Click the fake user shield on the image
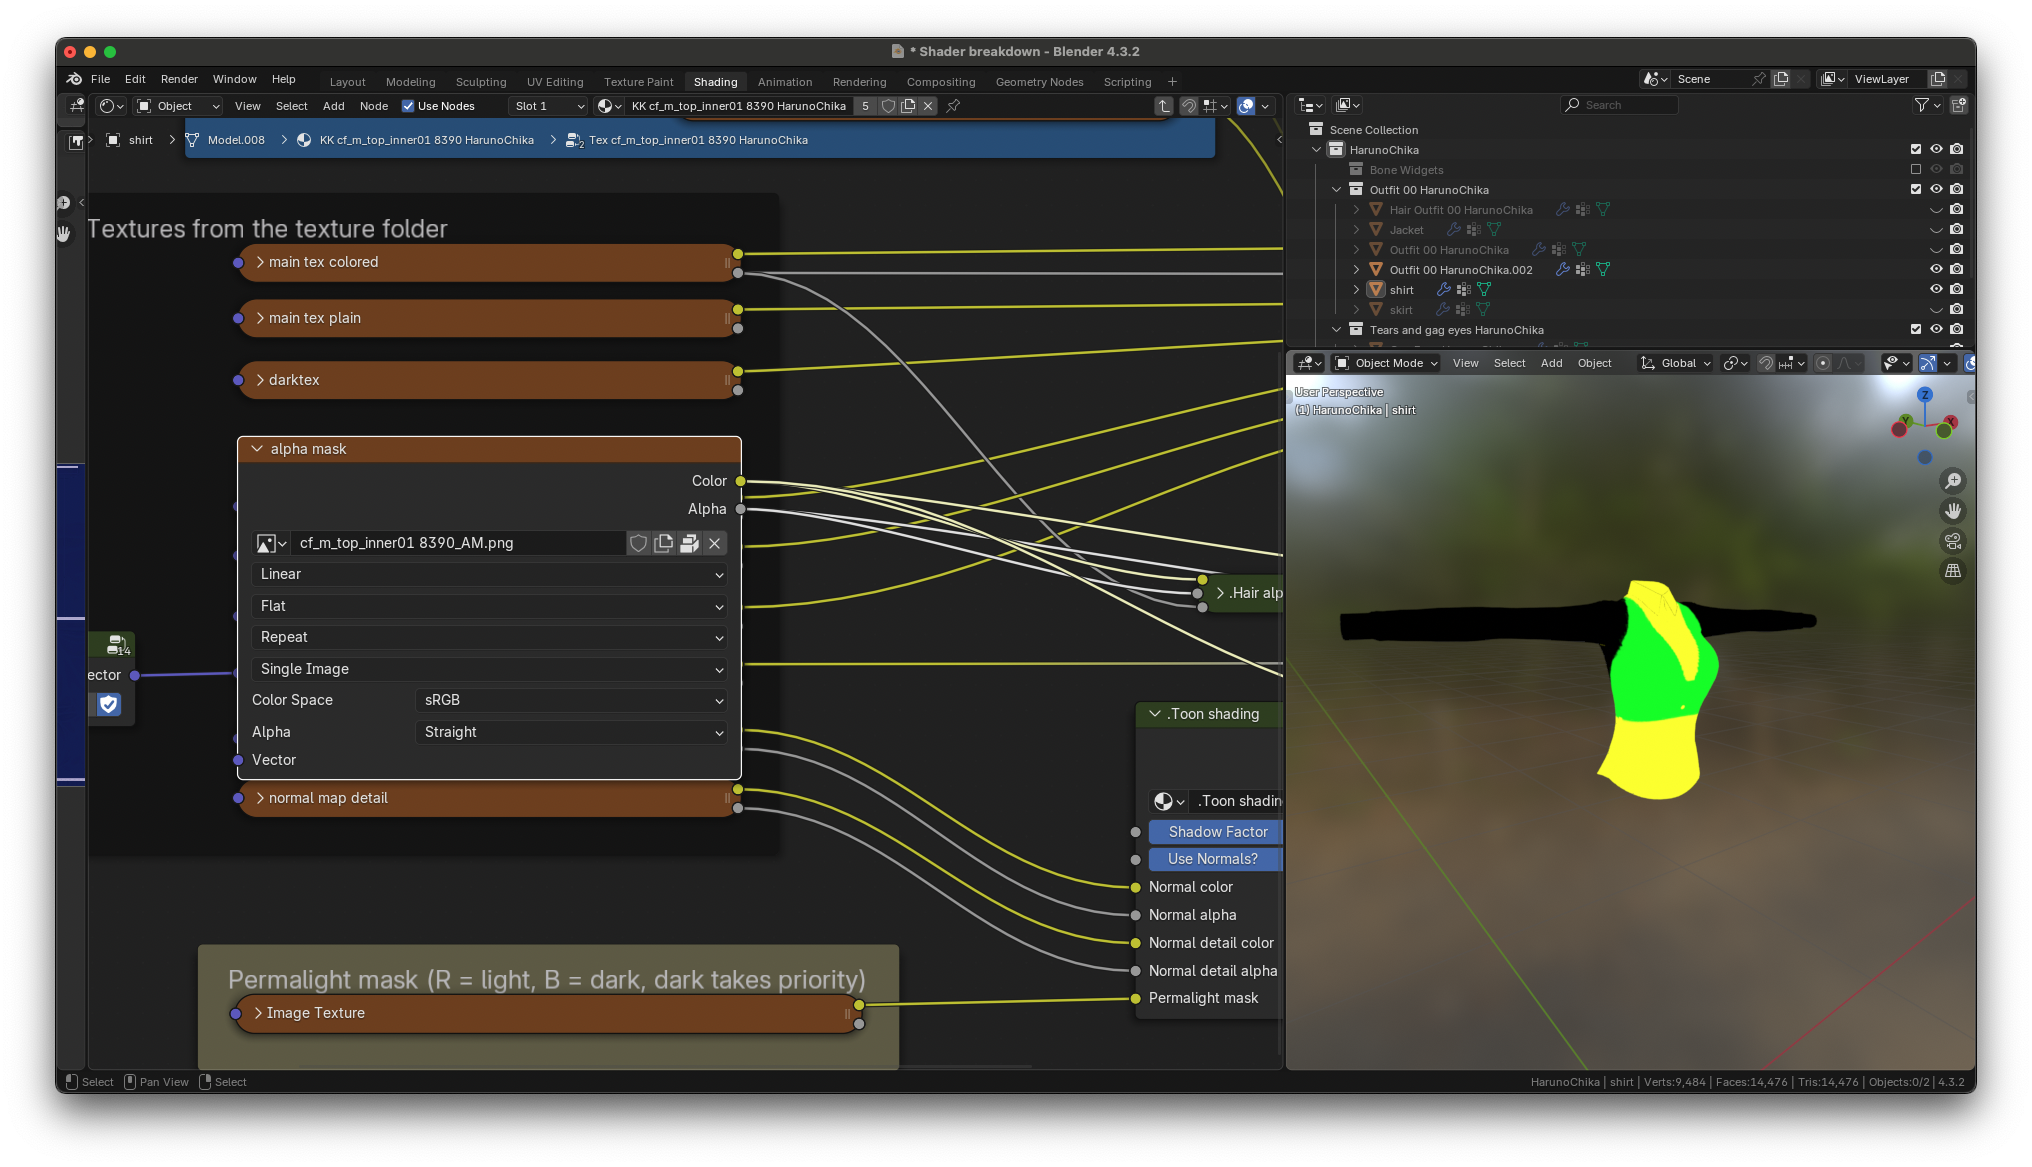 click(638, 543)
